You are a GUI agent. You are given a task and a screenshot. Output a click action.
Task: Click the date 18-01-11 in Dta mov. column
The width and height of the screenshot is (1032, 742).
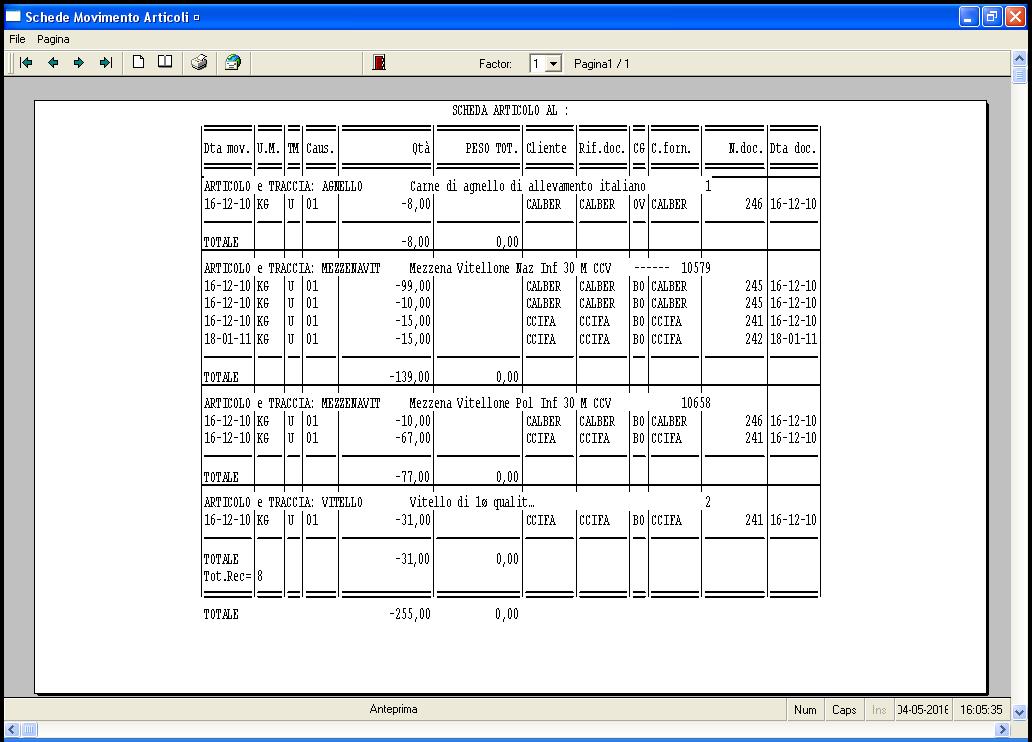227,339
